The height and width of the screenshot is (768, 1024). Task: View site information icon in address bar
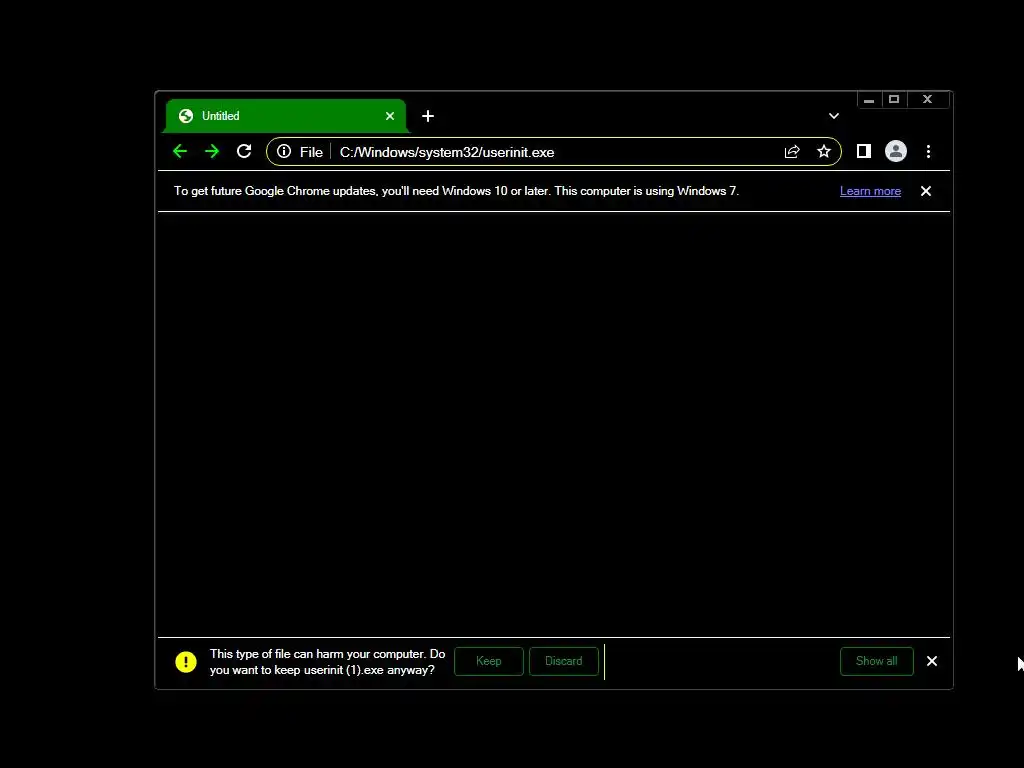tap(284, 152)
